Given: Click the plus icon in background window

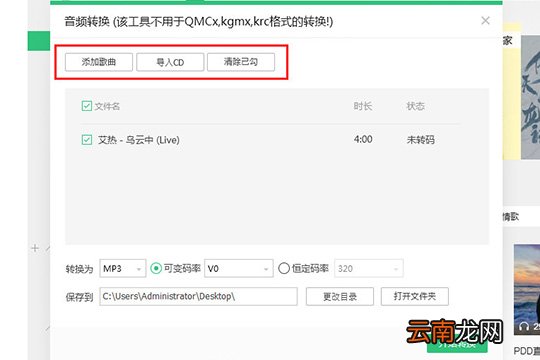Looking at the screenshot, I should pos(35,248).
